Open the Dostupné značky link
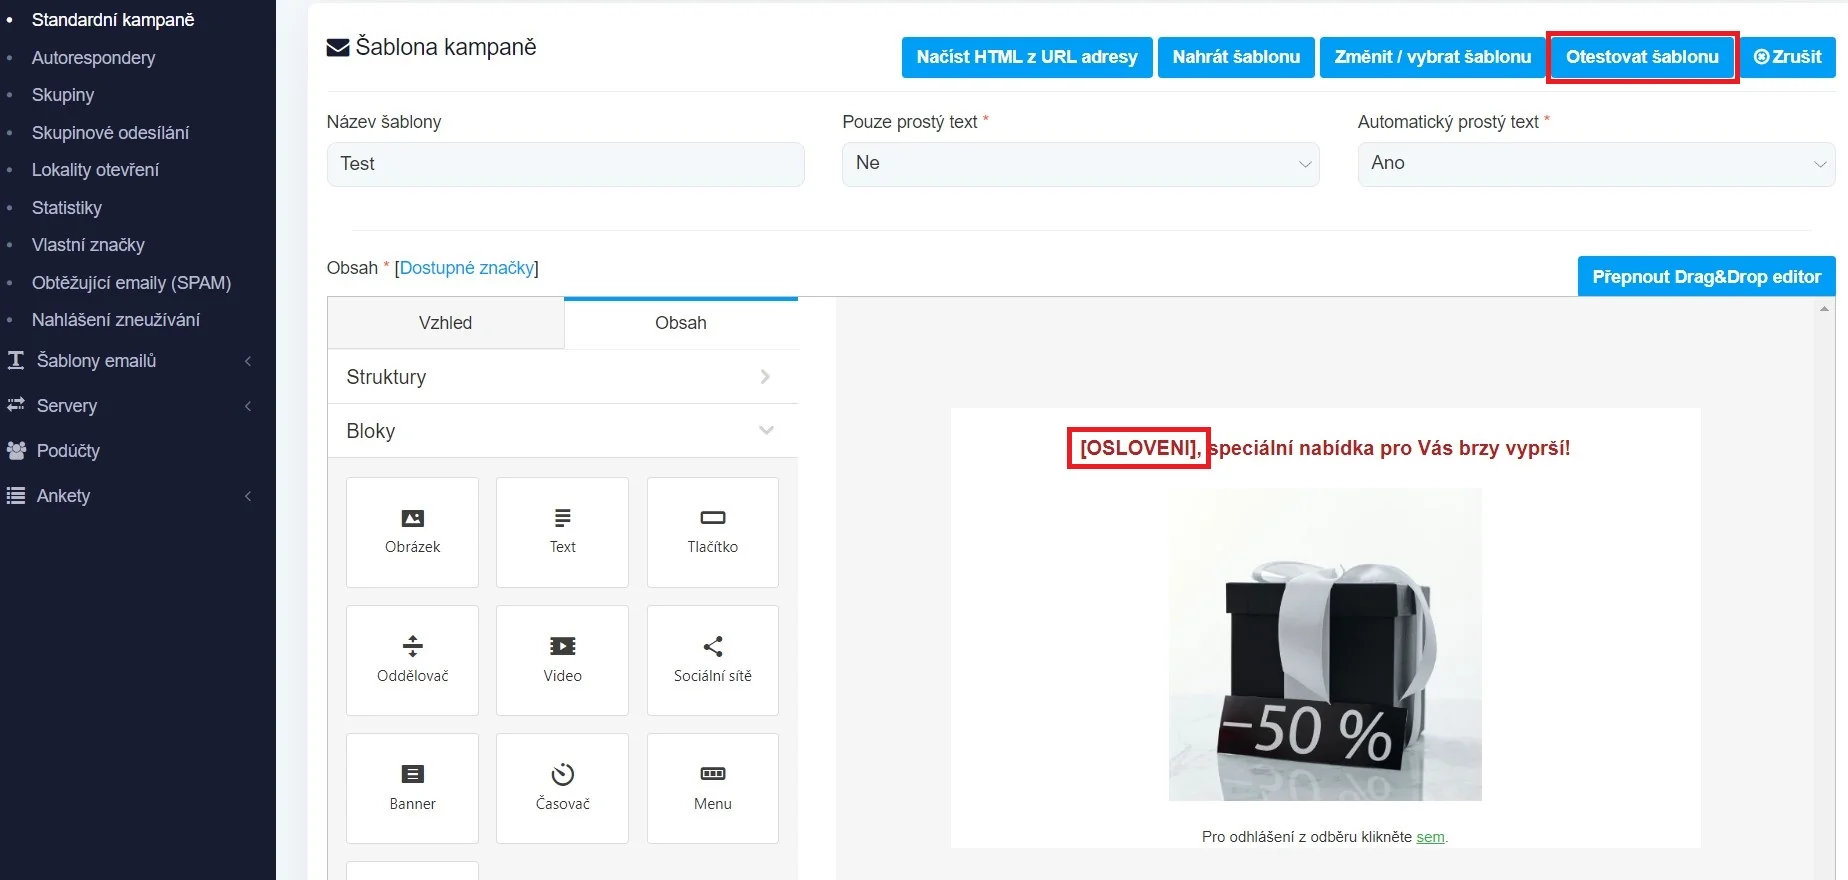The image size is (1848, 880). point(467,268)
